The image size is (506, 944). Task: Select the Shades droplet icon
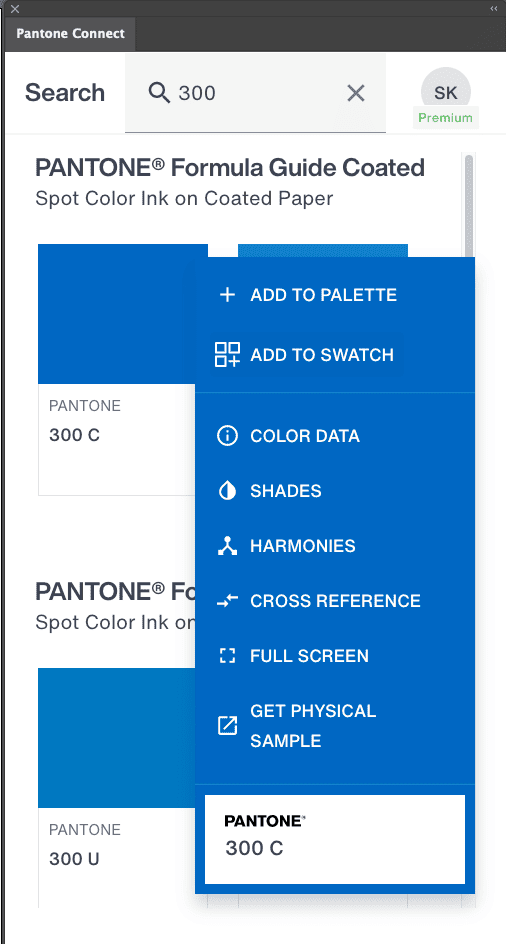point(227,491)
